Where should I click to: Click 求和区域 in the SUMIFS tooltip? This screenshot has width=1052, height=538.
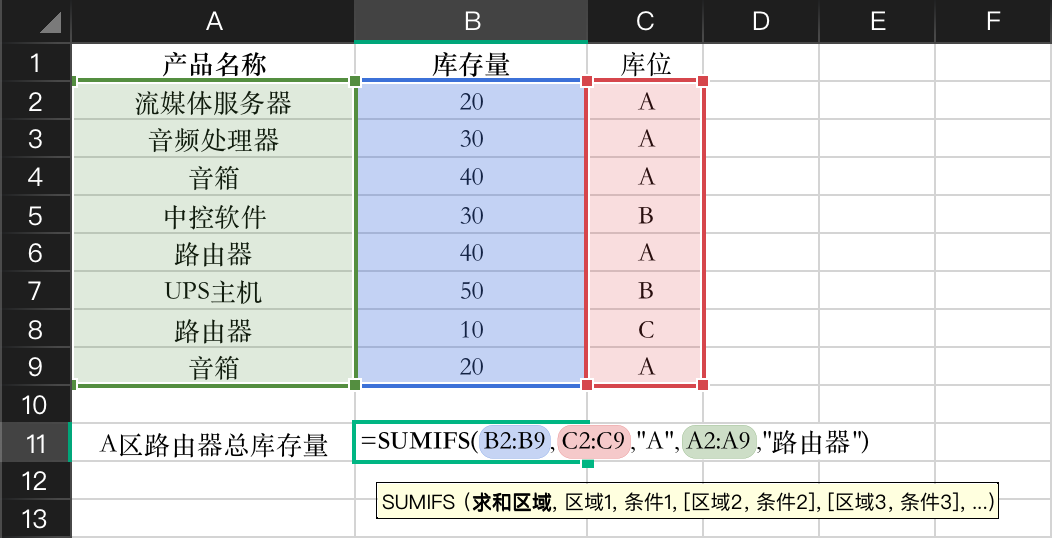(511, 501)
